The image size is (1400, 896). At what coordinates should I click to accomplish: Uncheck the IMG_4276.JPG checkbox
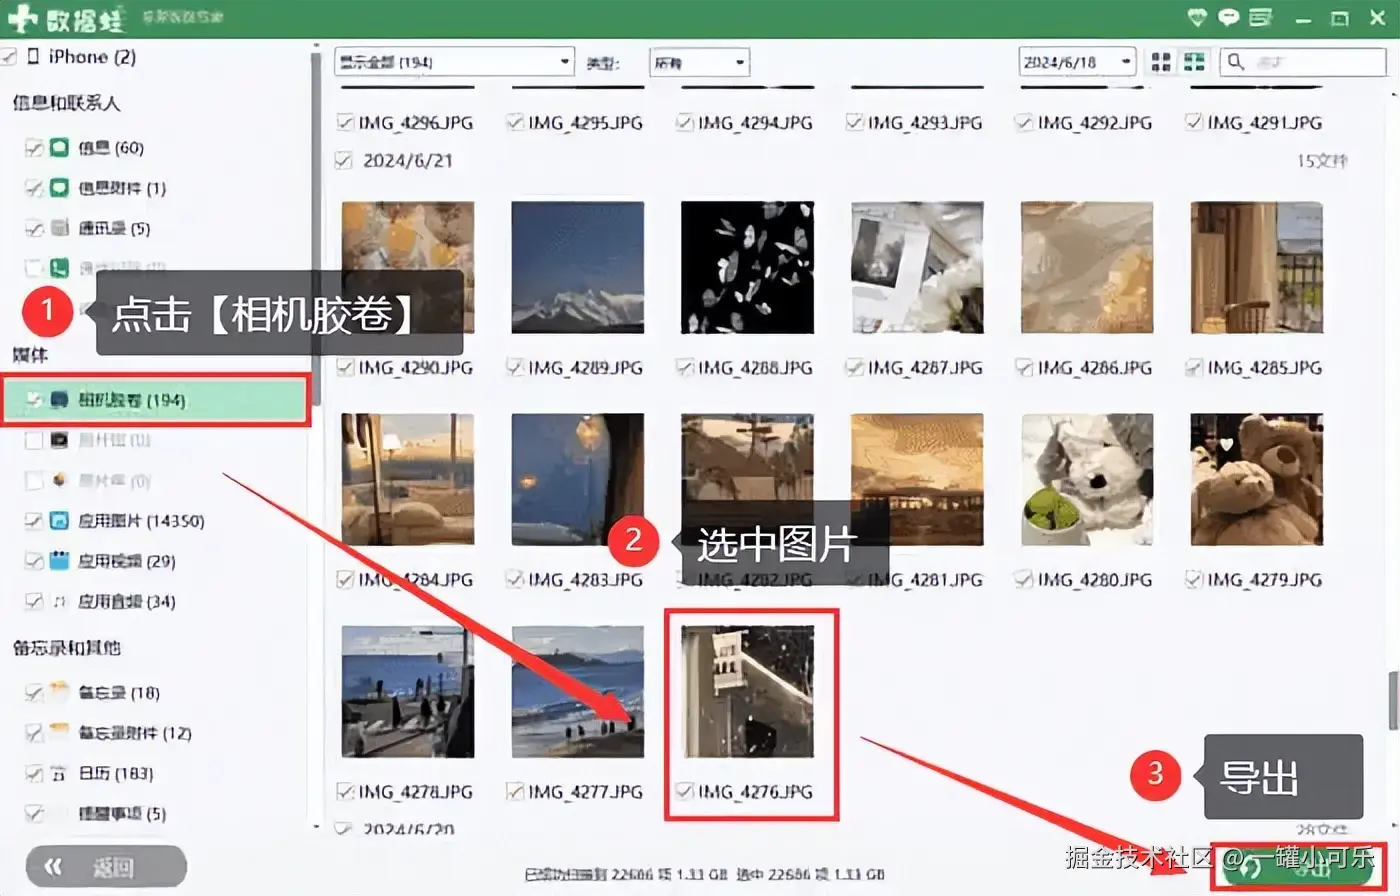(x=685, y=791)
